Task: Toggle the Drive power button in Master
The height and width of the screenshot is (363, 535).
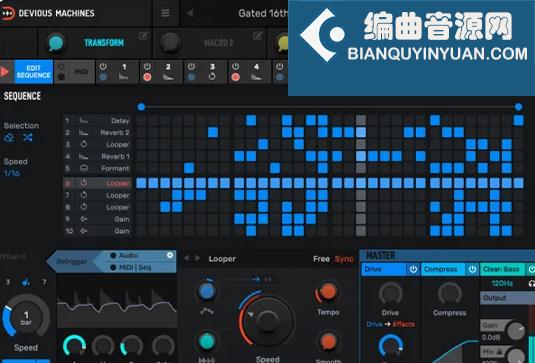Action: (x=413, y=270)
